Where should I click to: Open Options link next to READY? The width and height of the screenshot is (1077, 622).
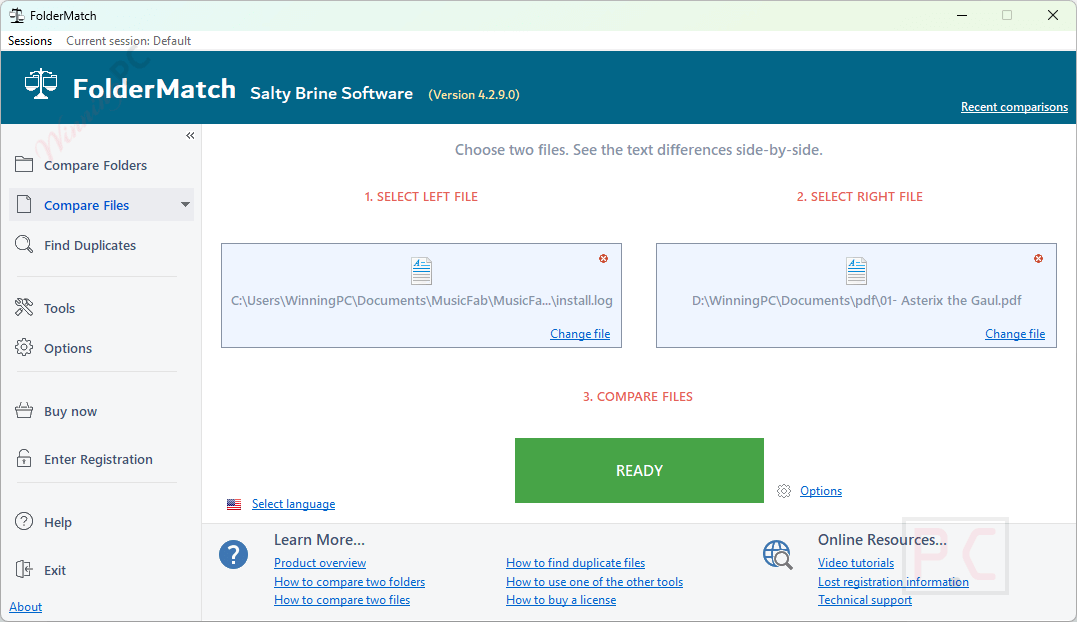click(x=821, y=491)
